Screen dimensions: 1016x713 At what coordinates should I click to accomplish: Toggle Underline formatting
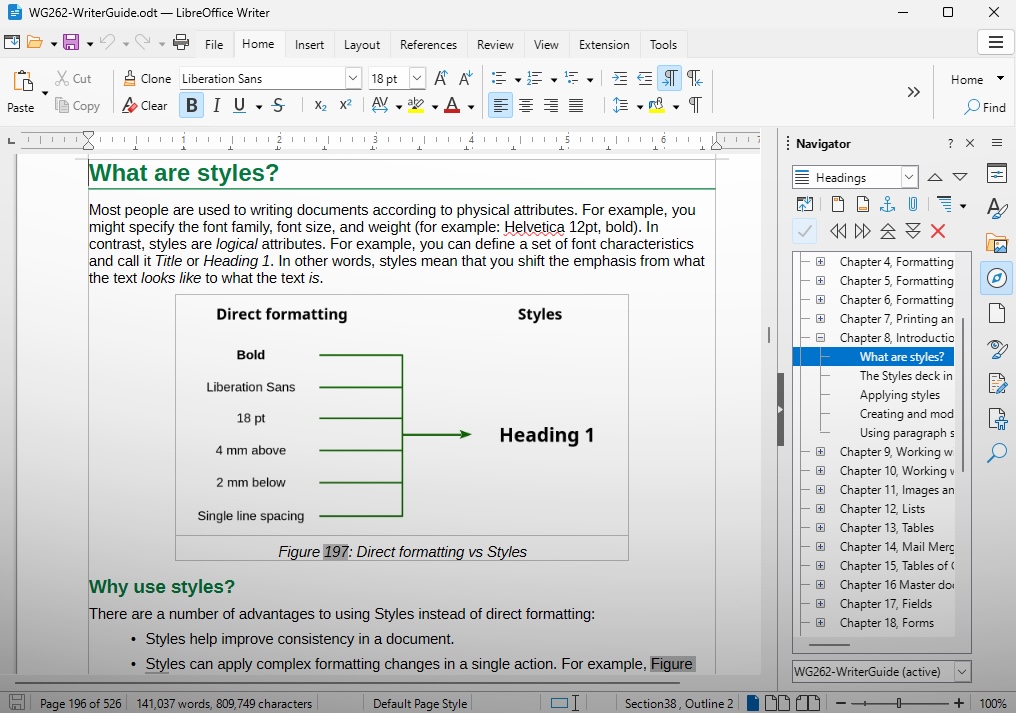[239, 106]
